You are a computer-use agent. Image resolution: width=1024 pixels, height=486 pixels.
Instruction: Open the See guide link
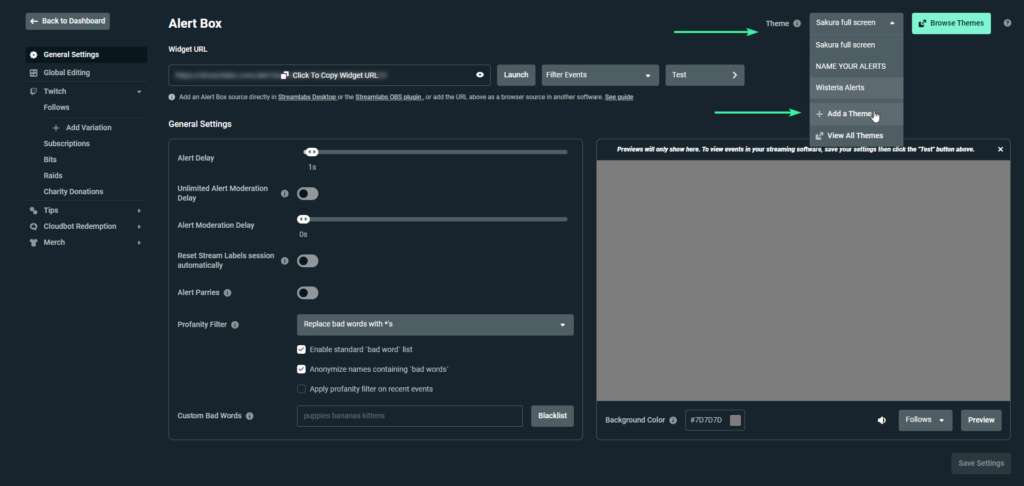pyautogui.click(x=619, y=97)
